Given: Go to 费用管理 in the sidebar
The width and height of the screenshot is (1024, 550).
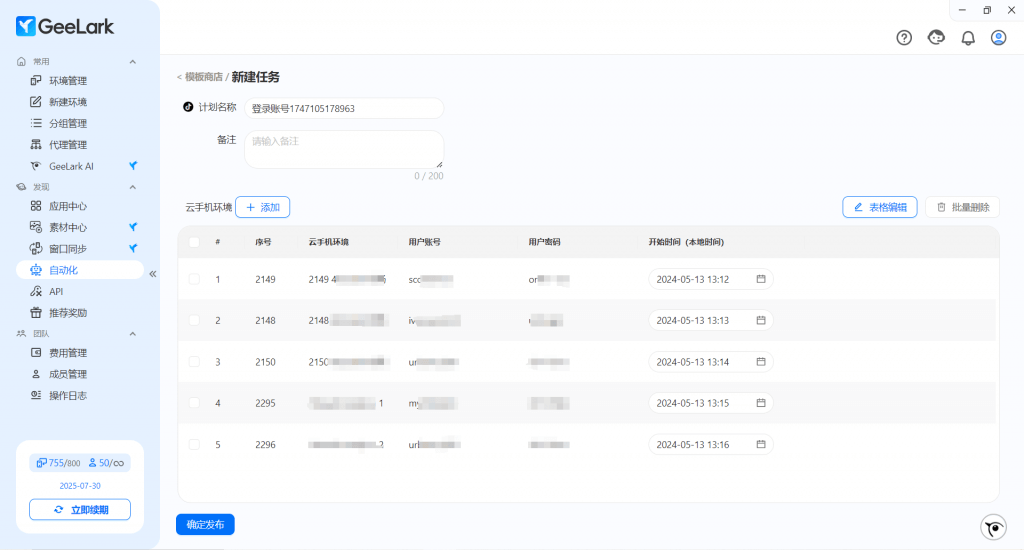Looking at the screenshot, I should pos(68,353).
